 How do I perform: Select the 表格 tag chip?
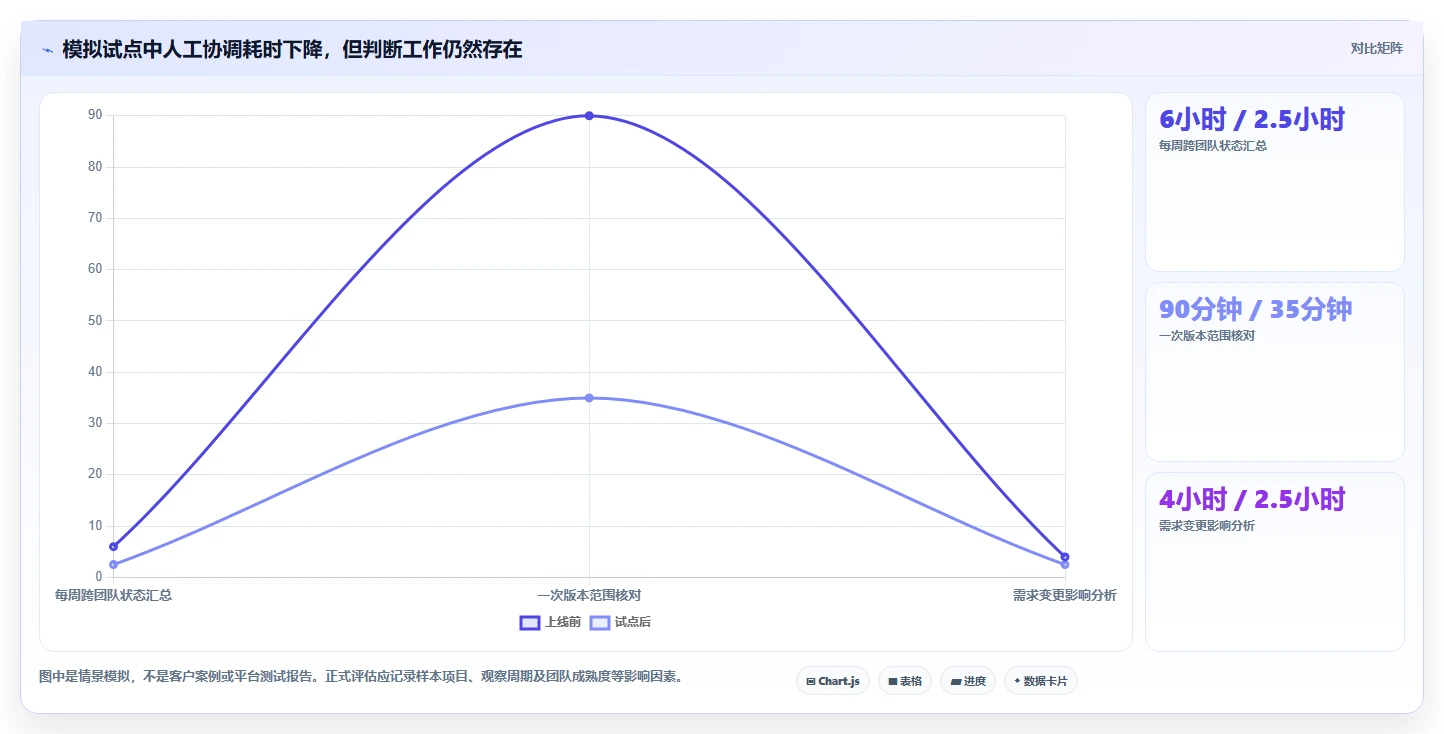pos(905,681)
